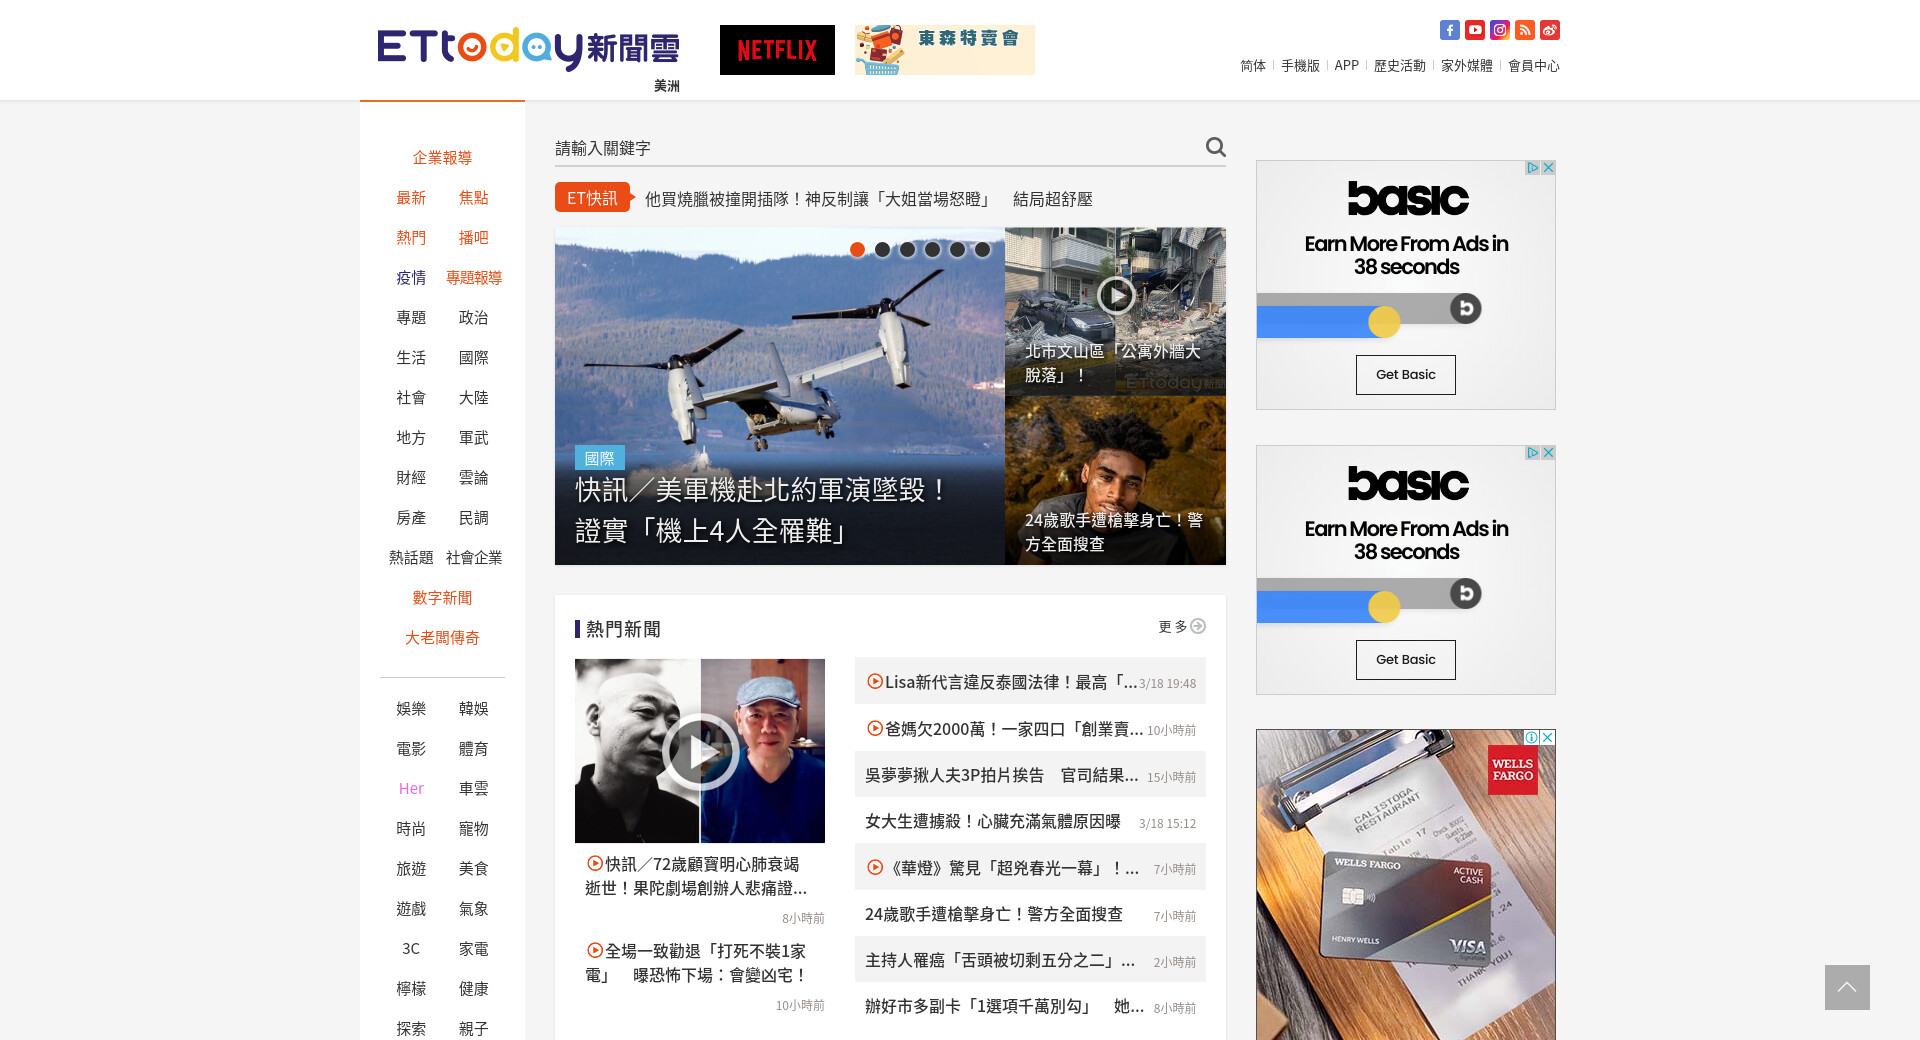
Task: Play the 顧寶明 news video thumbnail
Action: click(700, 751)
